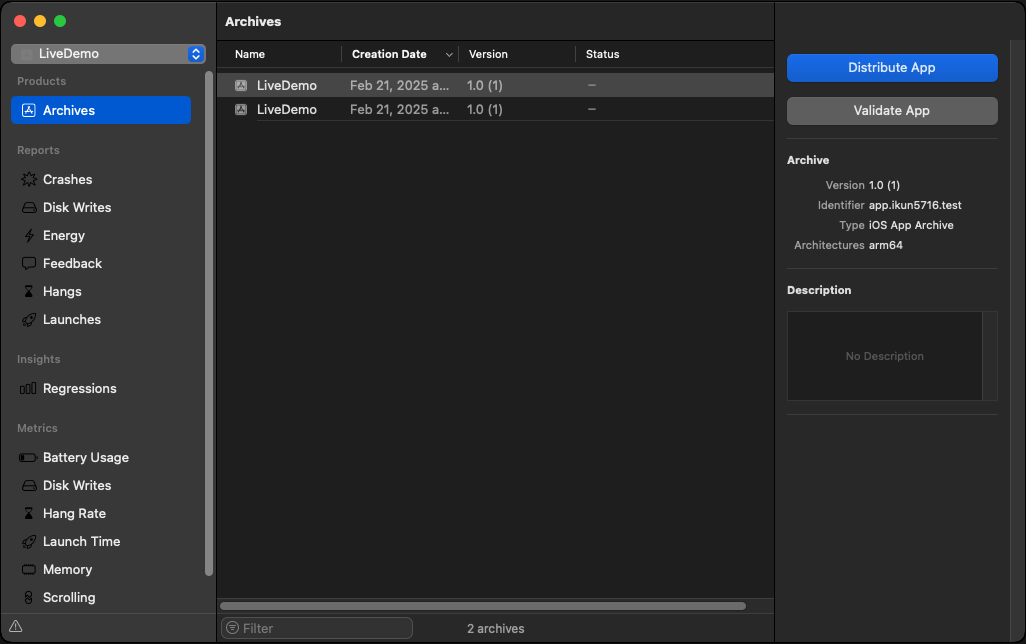The height and width of the screenshot is (644, 1026).
Task: Click the Crashes burst icon
Action: coord(29,179)
